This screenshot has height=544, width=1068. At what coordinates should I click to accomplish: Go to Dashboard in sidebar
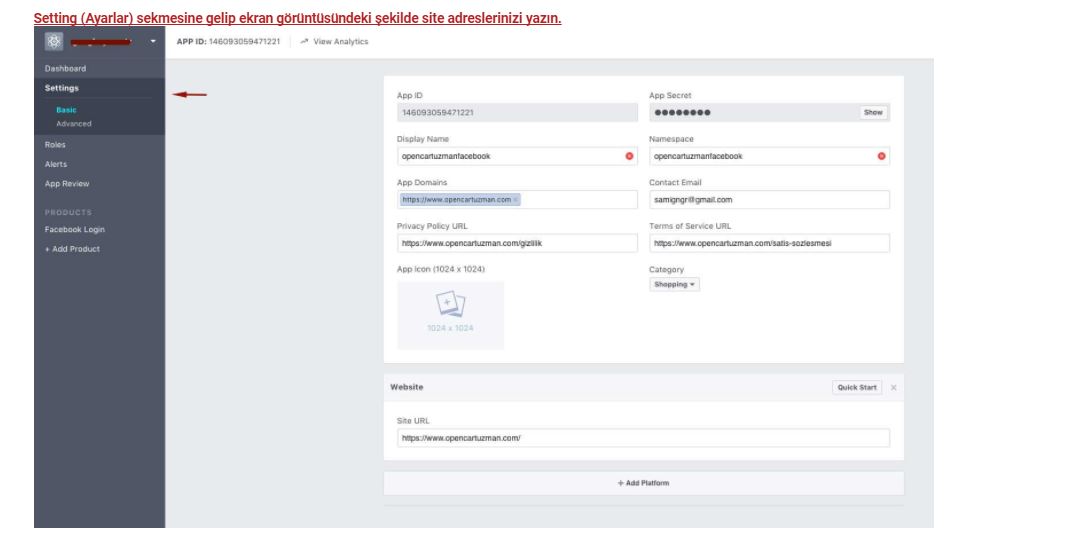pyautogui.click(x=65, y=69)
